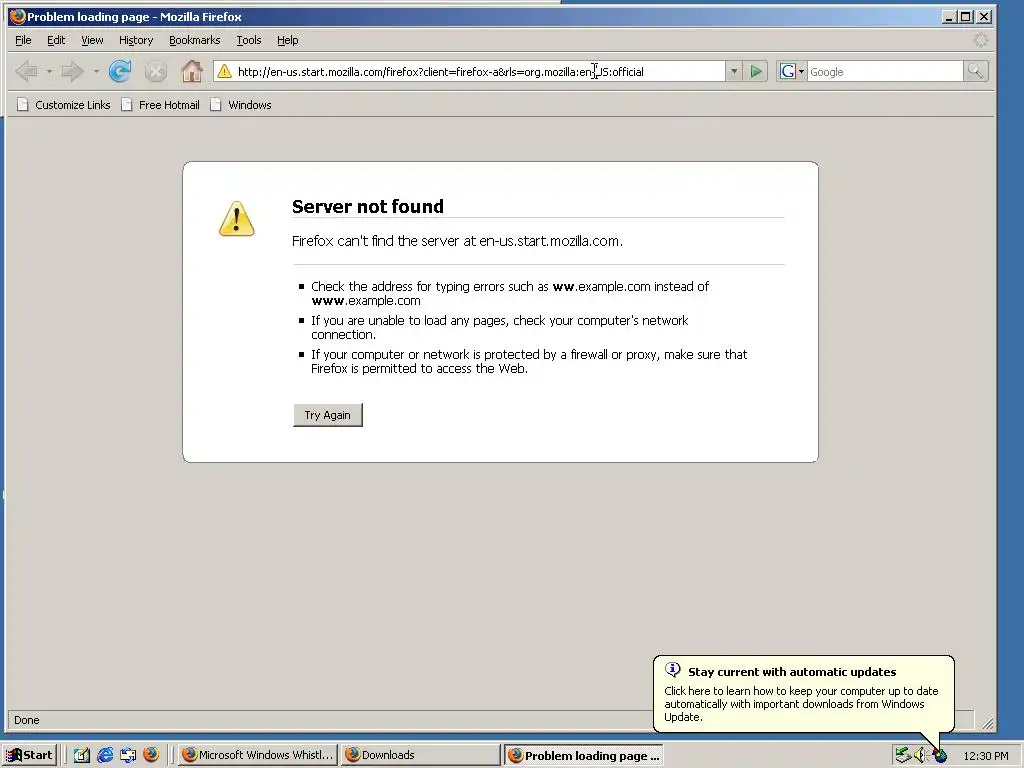The height and width of the screenshot is (768, 1024).
Task: Click the automatic updates balloon notification
Action: coord(804,694)
